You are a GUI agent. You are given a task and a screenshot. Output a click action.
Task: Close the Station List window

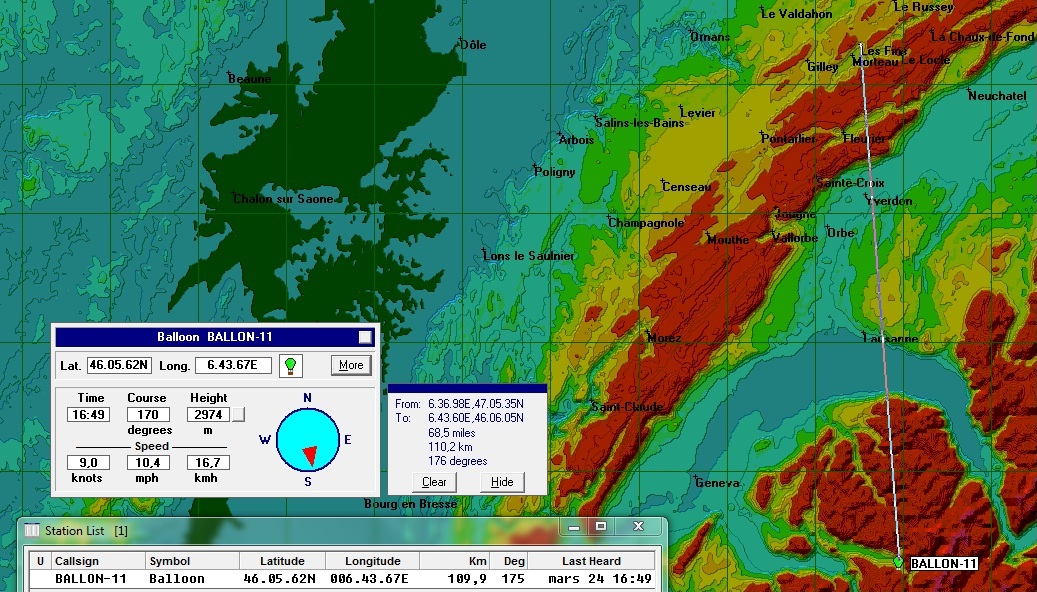pyautogui.click(x=638, y=526)
